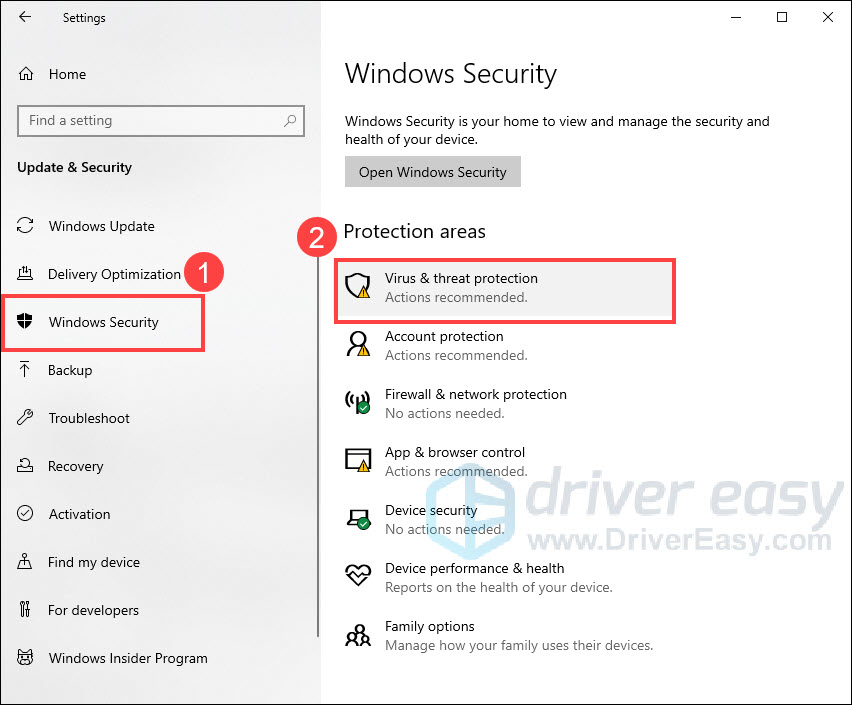
Task: Open the Backup settings page
Action: point(70,370)
